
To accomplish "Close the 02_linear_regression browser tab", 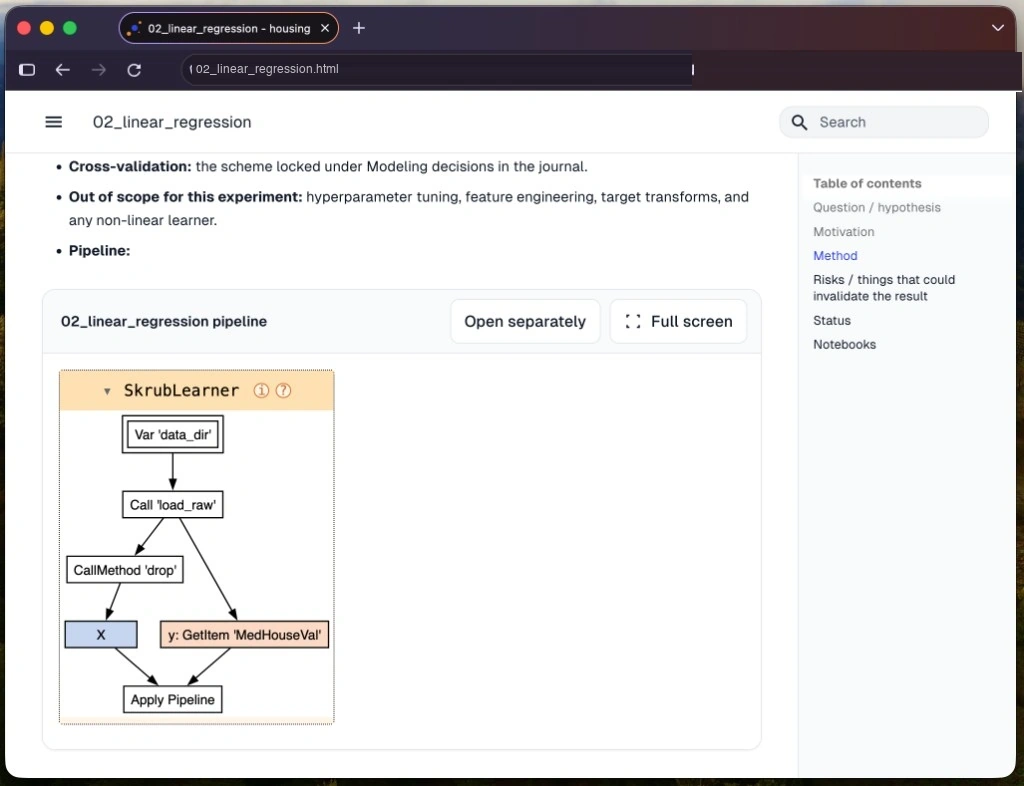I will point(325,28).
